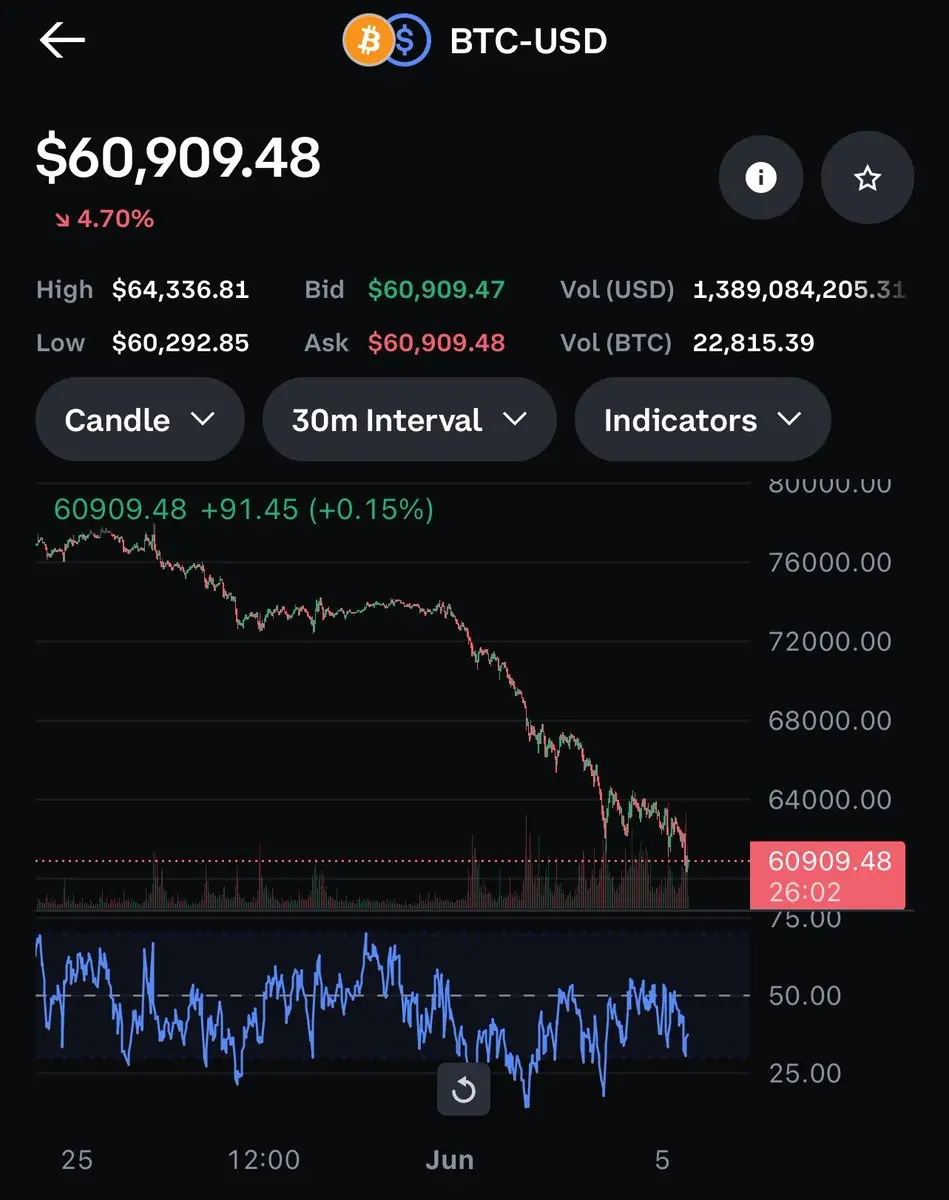
Task: Tap the blue dollar coin icon
Action: (x=408, y=41)
